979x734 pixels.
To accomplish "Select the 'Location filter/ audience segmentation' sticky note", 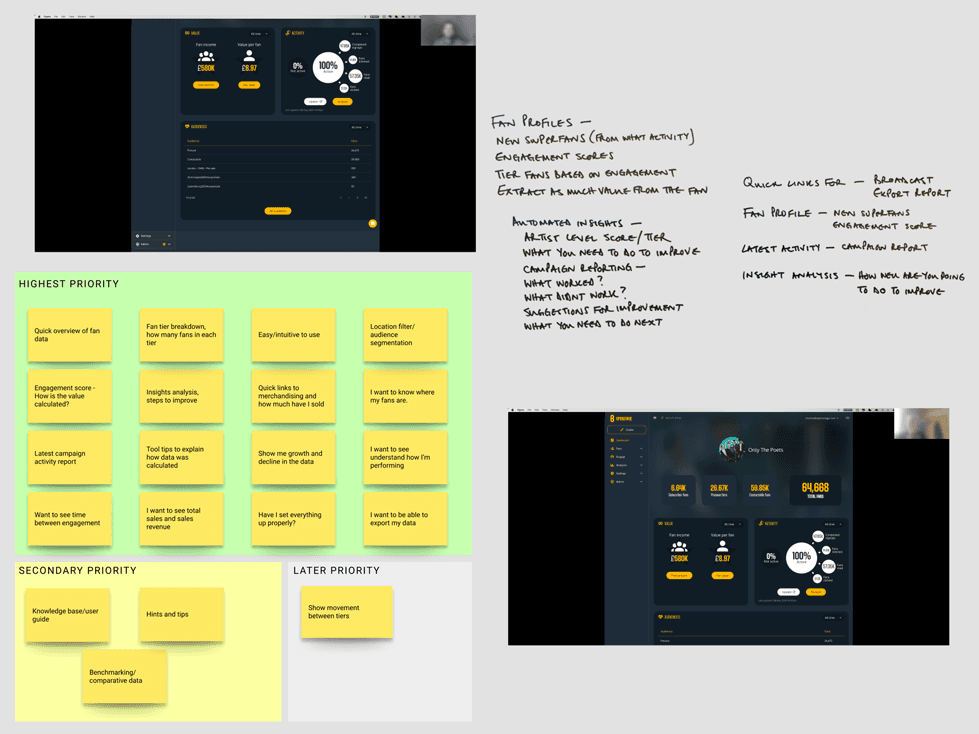I will point(406,335).
